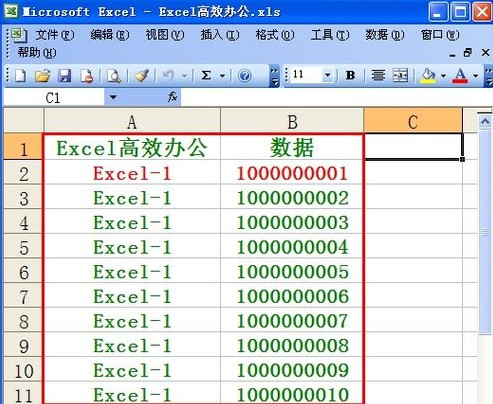Click the Excel workbook icon beside the File menu

pos(19,35)
